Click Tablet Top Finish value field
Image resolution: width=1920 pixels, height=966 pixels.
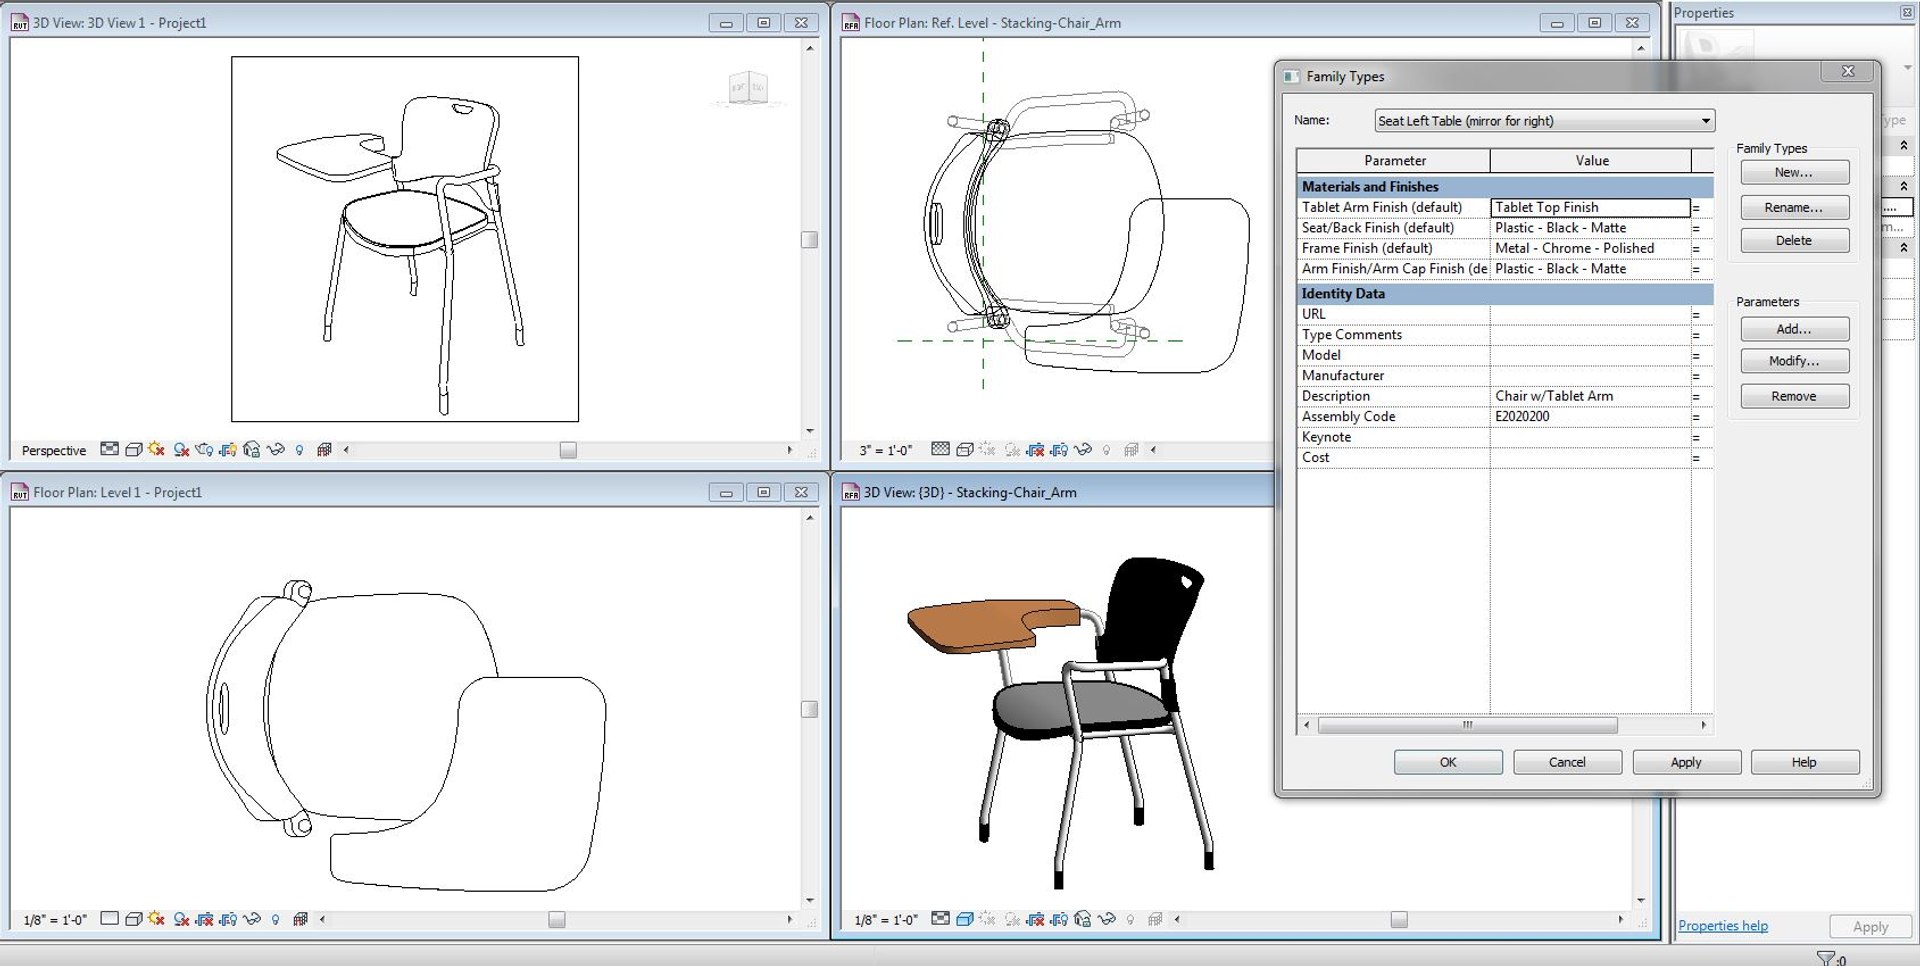1590,207
